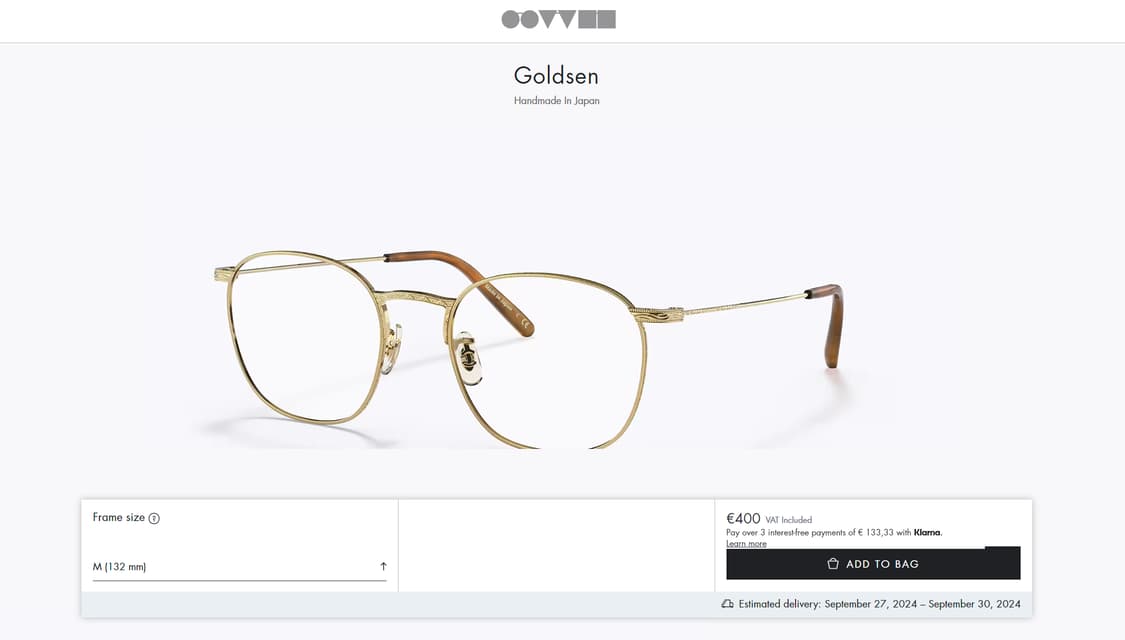Click the nose pad on the glasses
The height and width of the screenshot is (640, 1125).
click(x=469, y=357)
